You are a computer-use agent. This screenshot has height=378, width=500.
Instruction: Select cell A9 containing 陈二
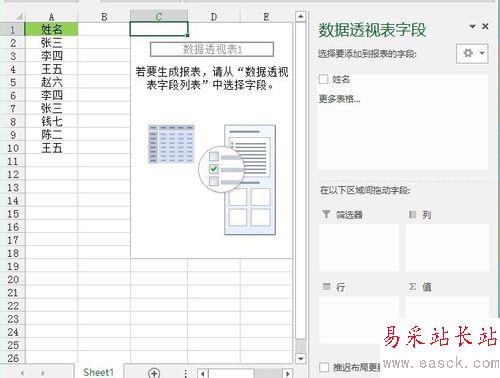(51, 135)
